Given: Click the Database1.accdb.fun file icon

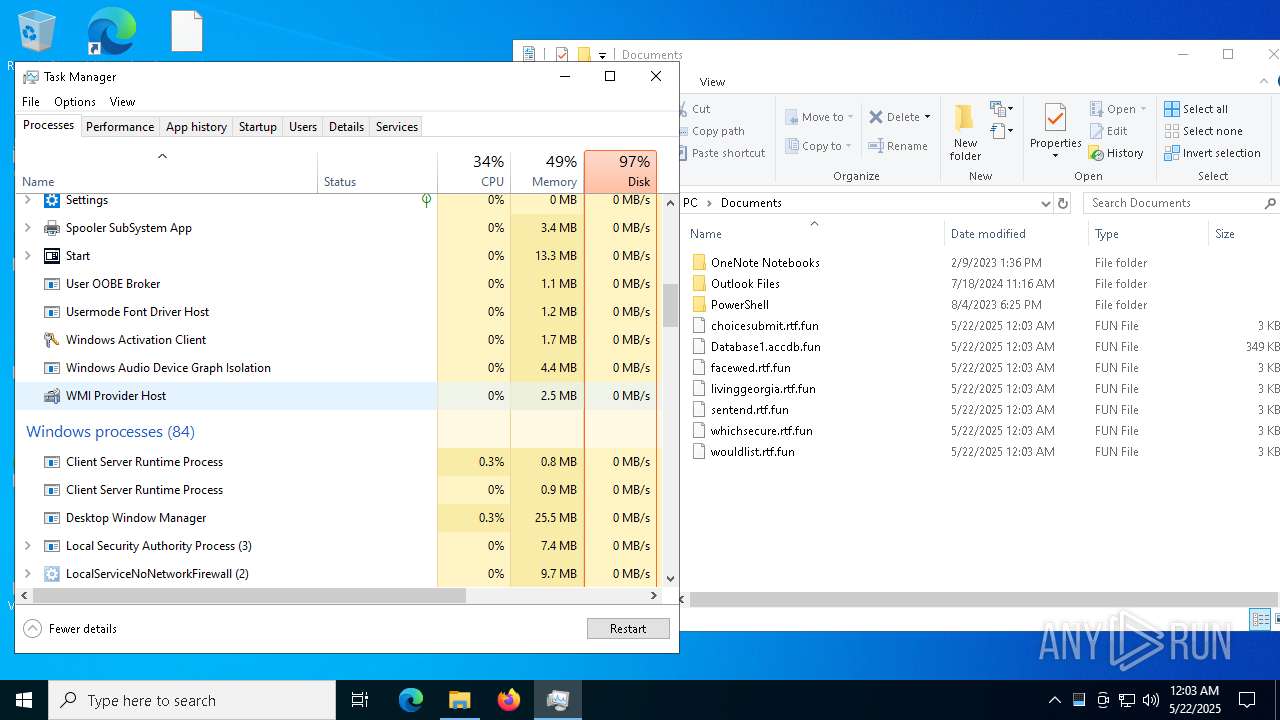Looking at the screenshot, I should pyautogui.click(x=699, y=347).
